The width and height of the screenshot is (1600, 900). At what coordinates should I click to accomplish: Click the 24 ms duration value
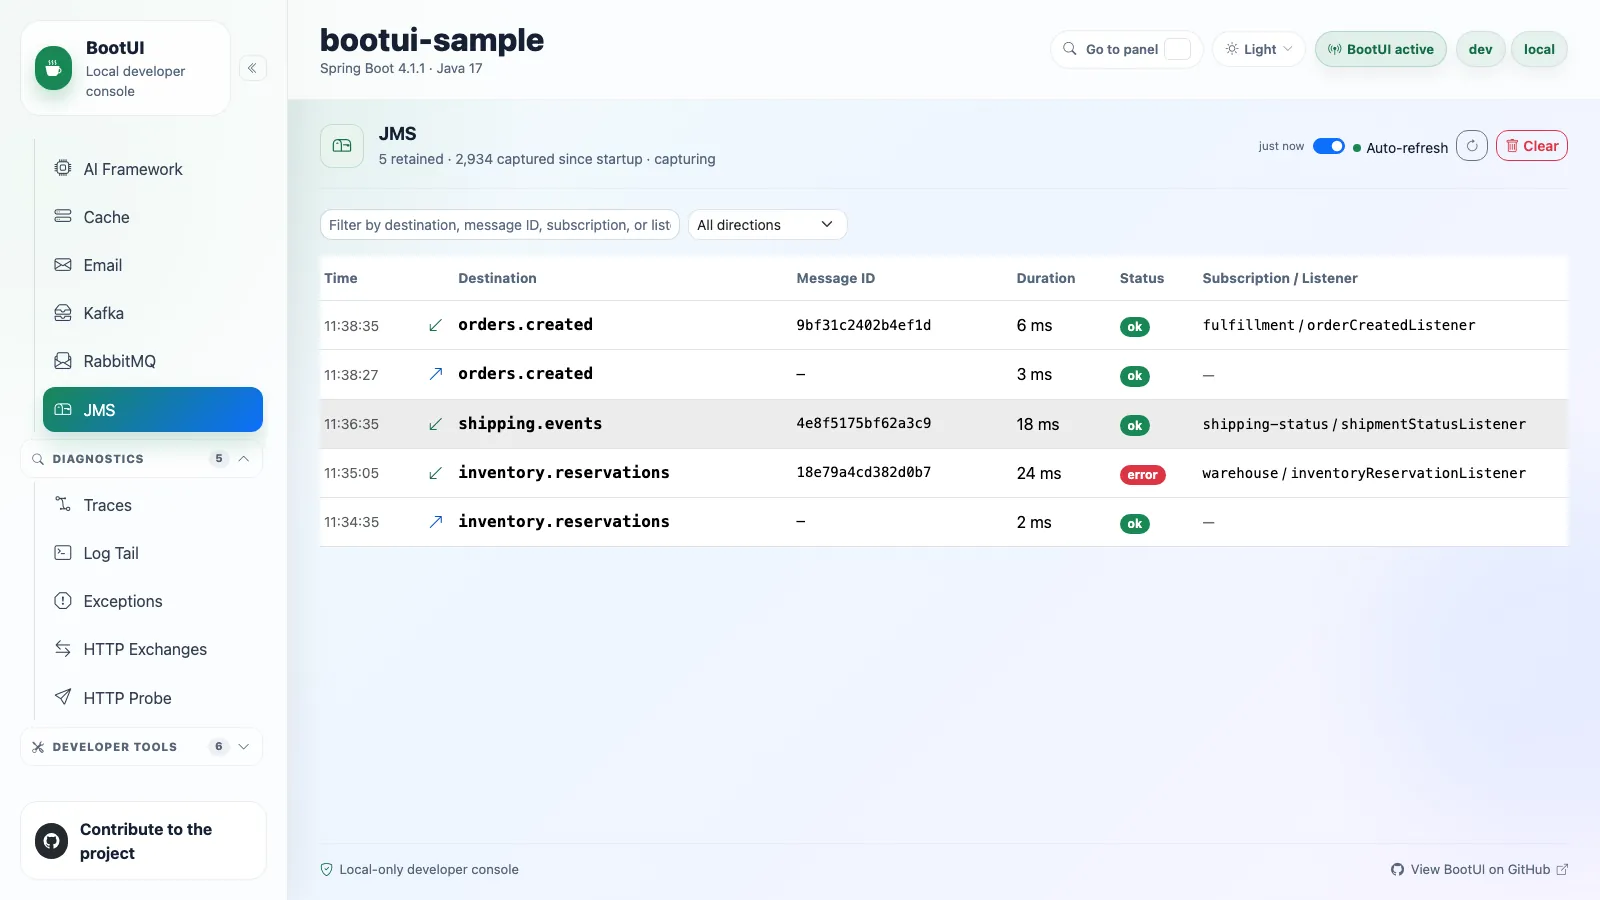tap(1039, 473)
